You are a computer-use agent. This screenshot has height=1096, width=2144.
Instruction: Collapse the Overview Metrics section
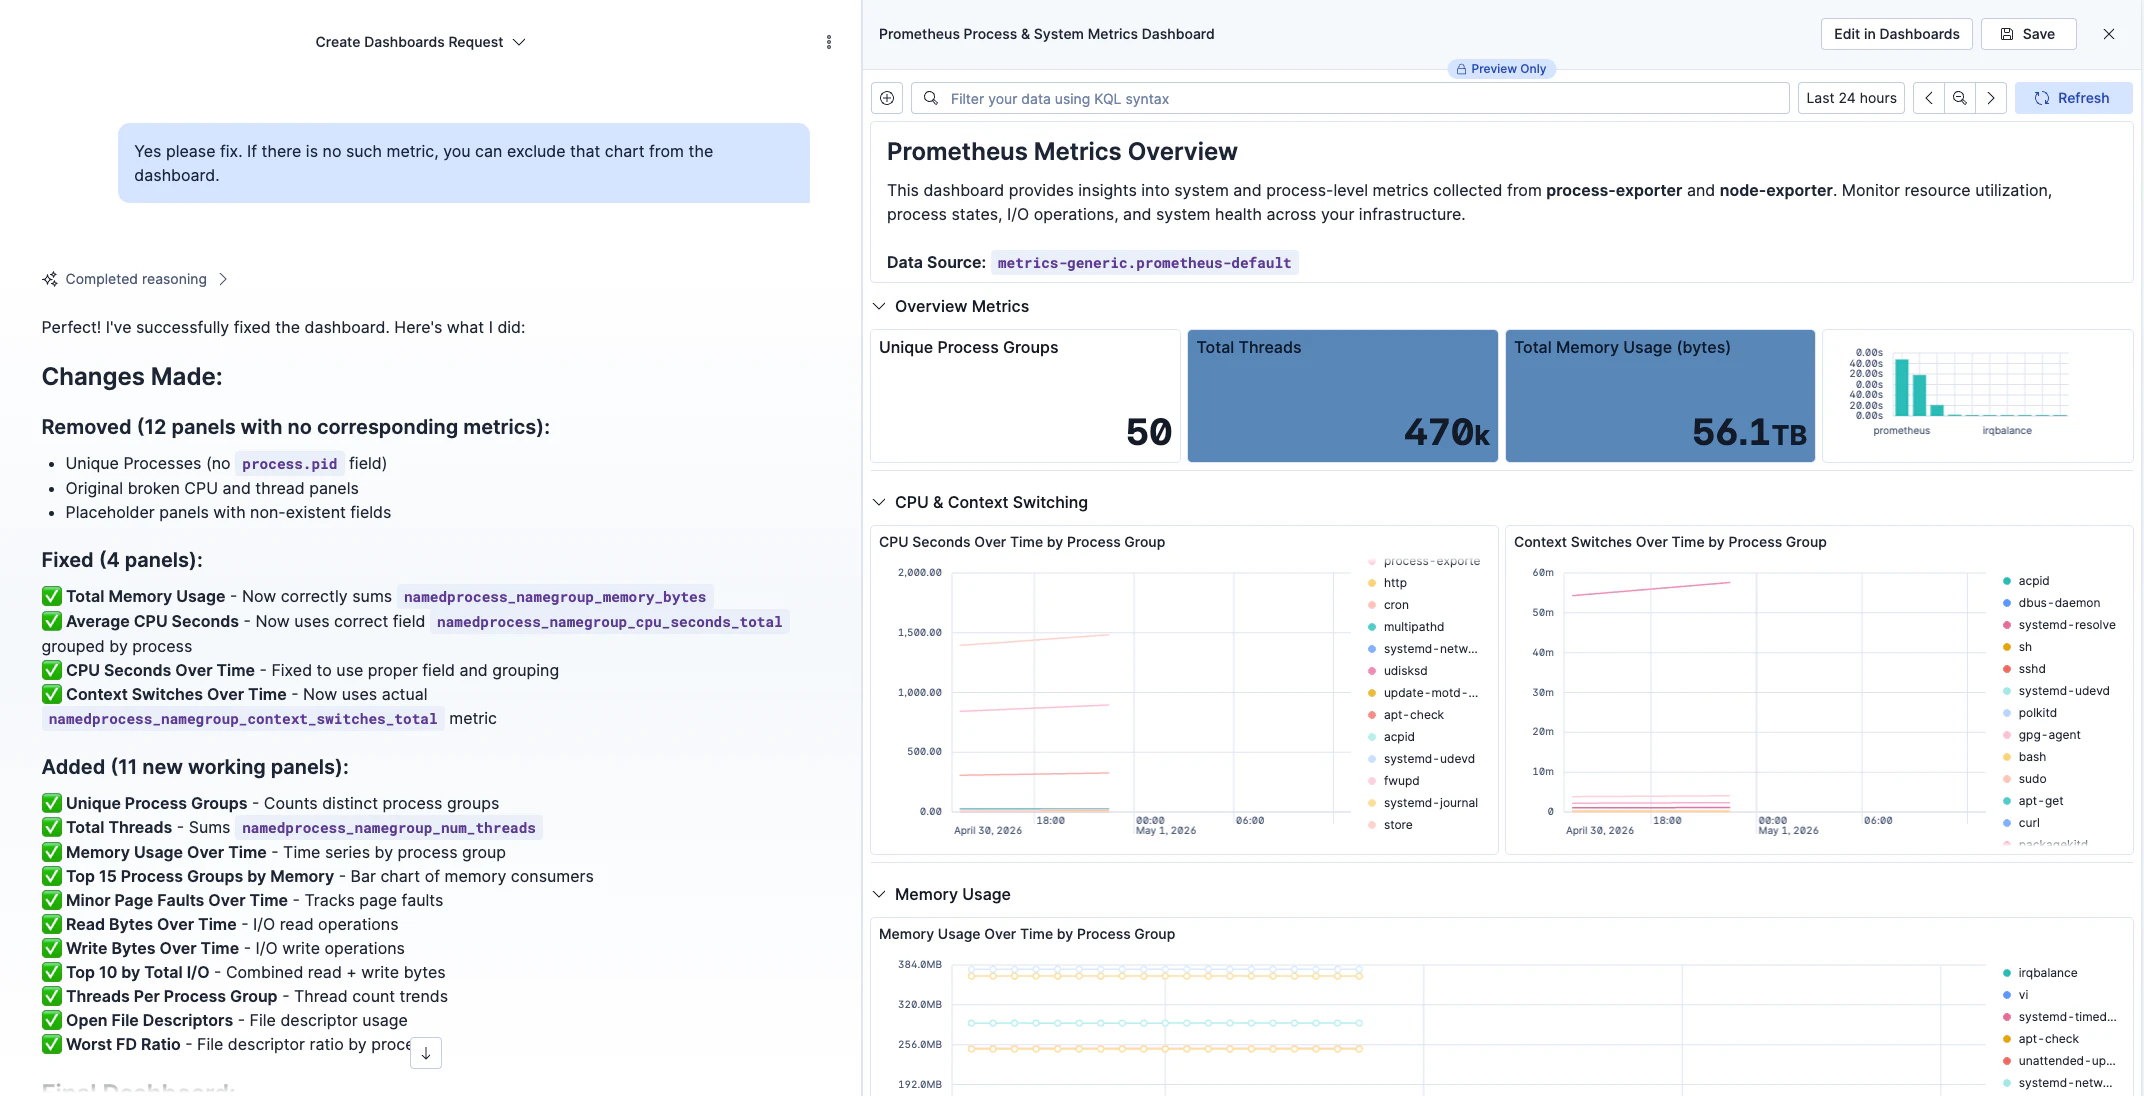[879, 306]
